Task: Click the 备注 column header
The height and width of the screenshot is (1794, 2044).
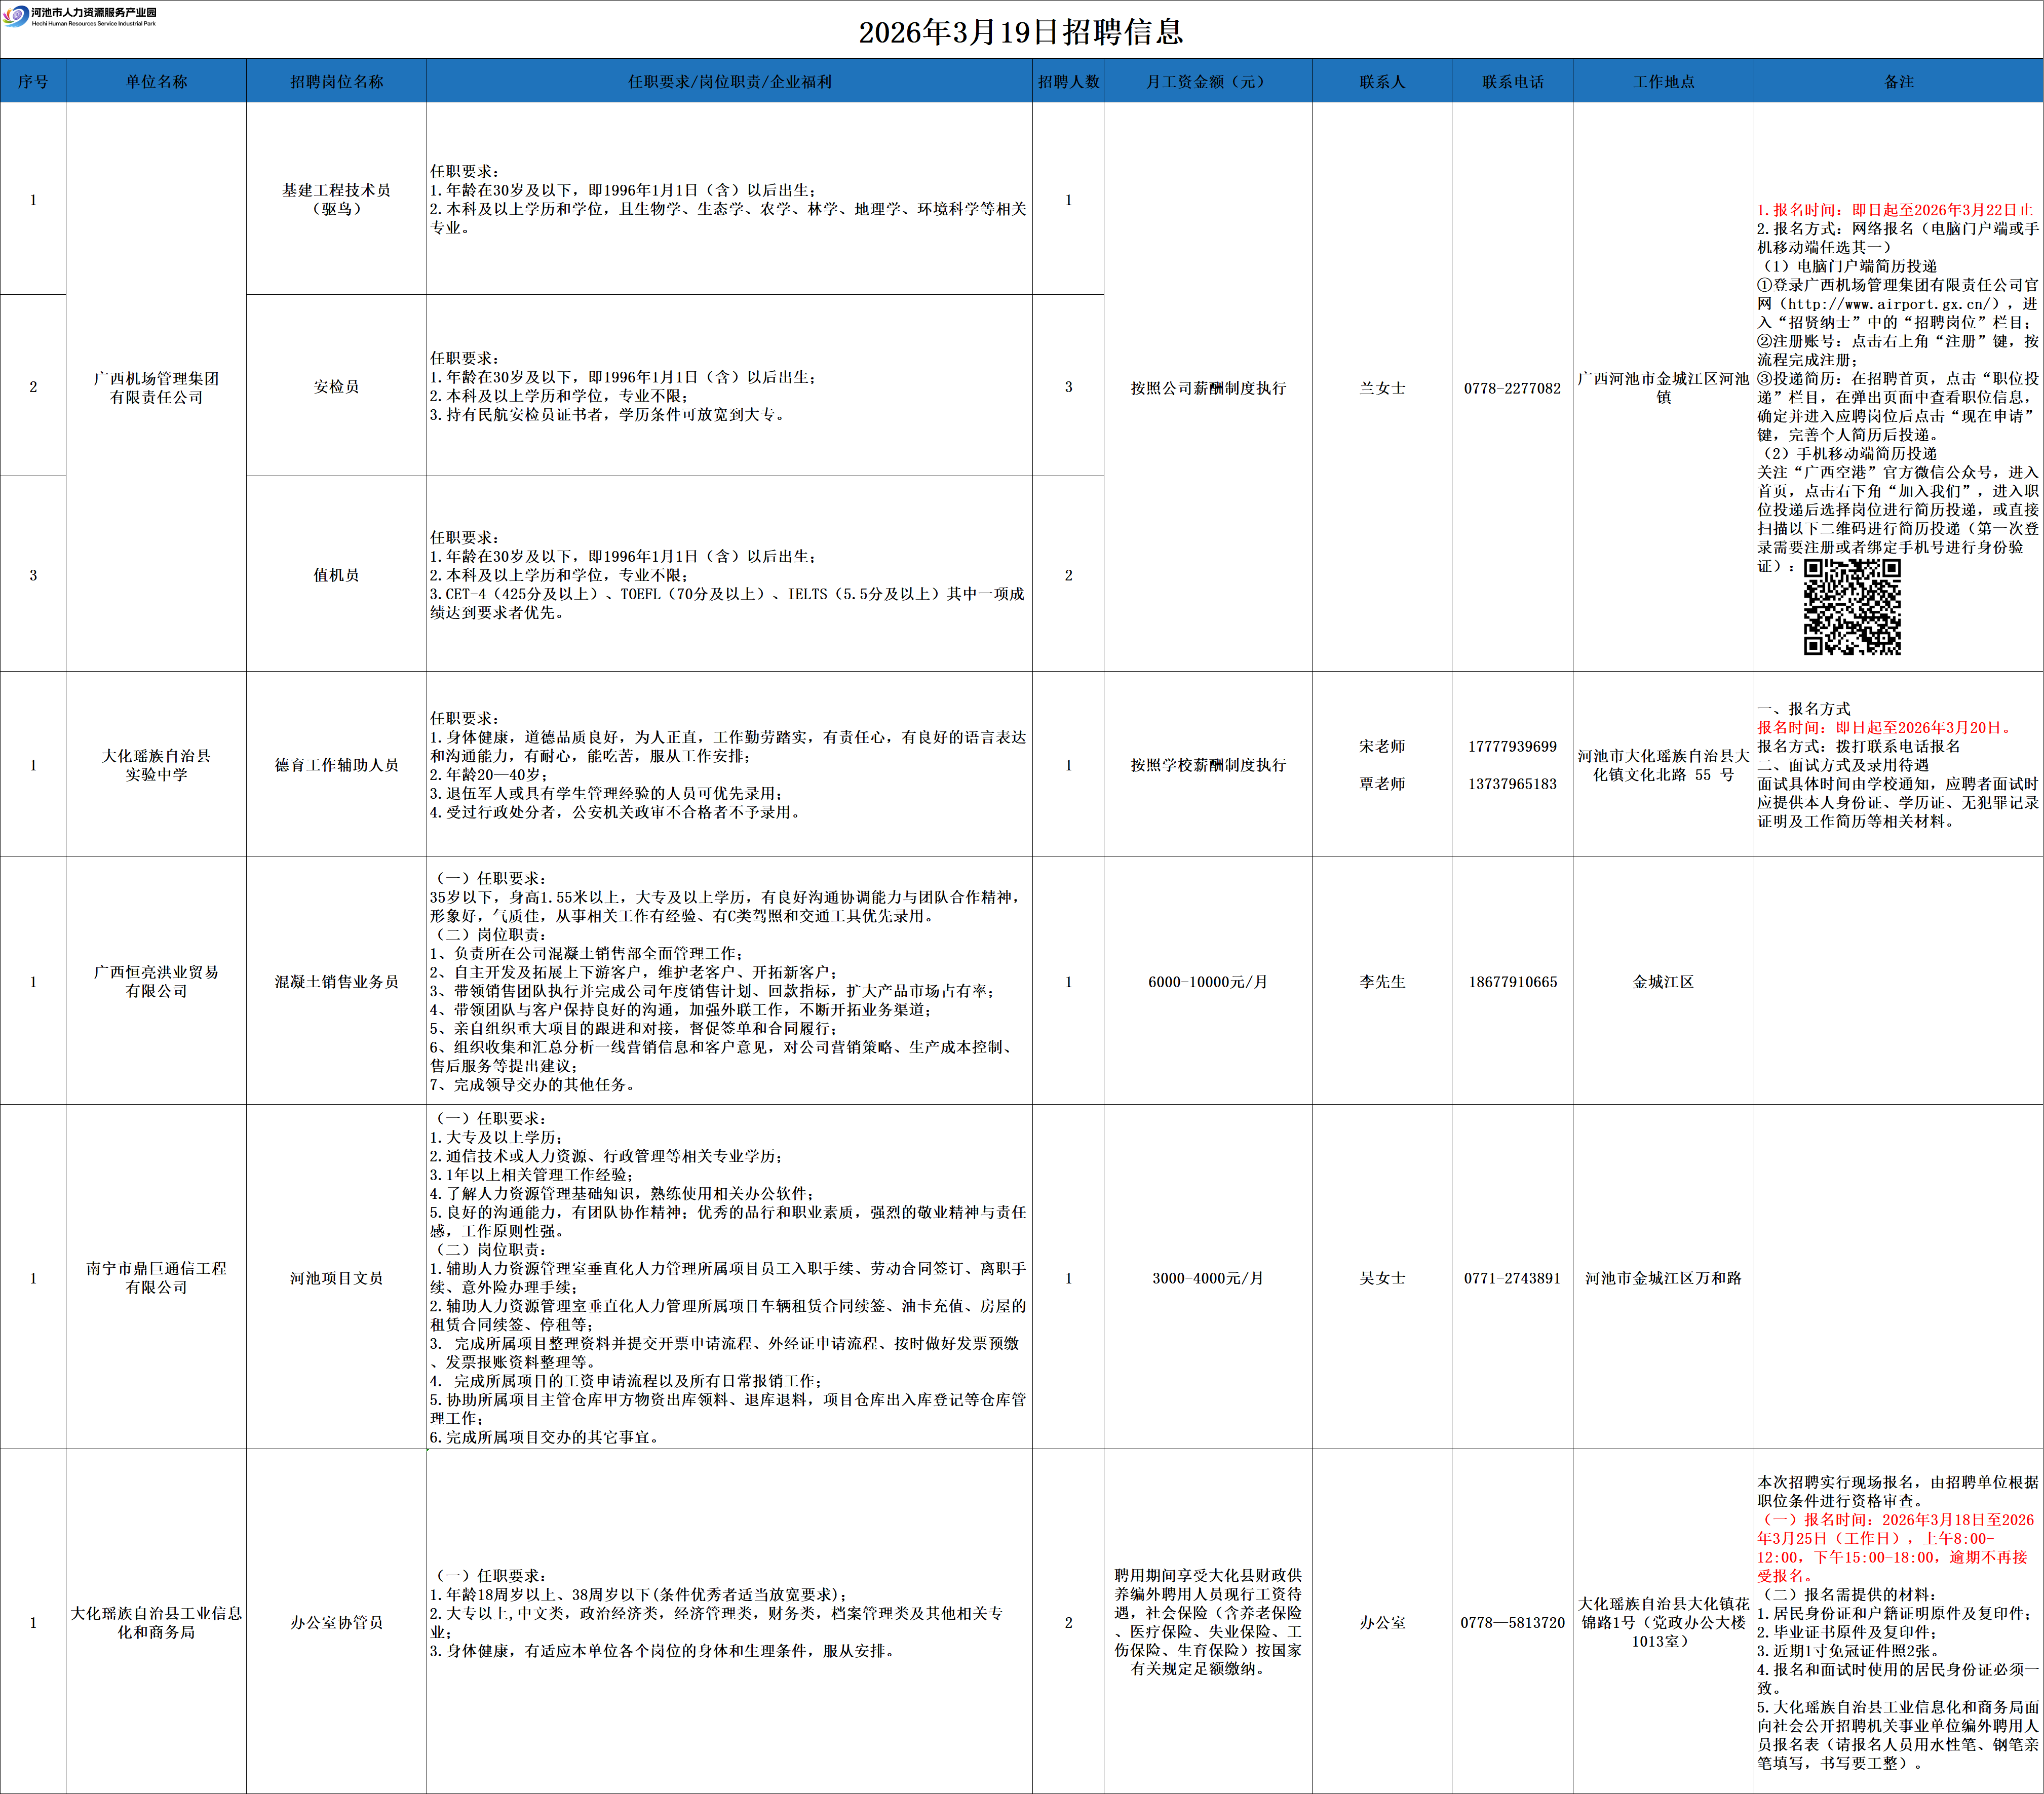Action: 1898,82
